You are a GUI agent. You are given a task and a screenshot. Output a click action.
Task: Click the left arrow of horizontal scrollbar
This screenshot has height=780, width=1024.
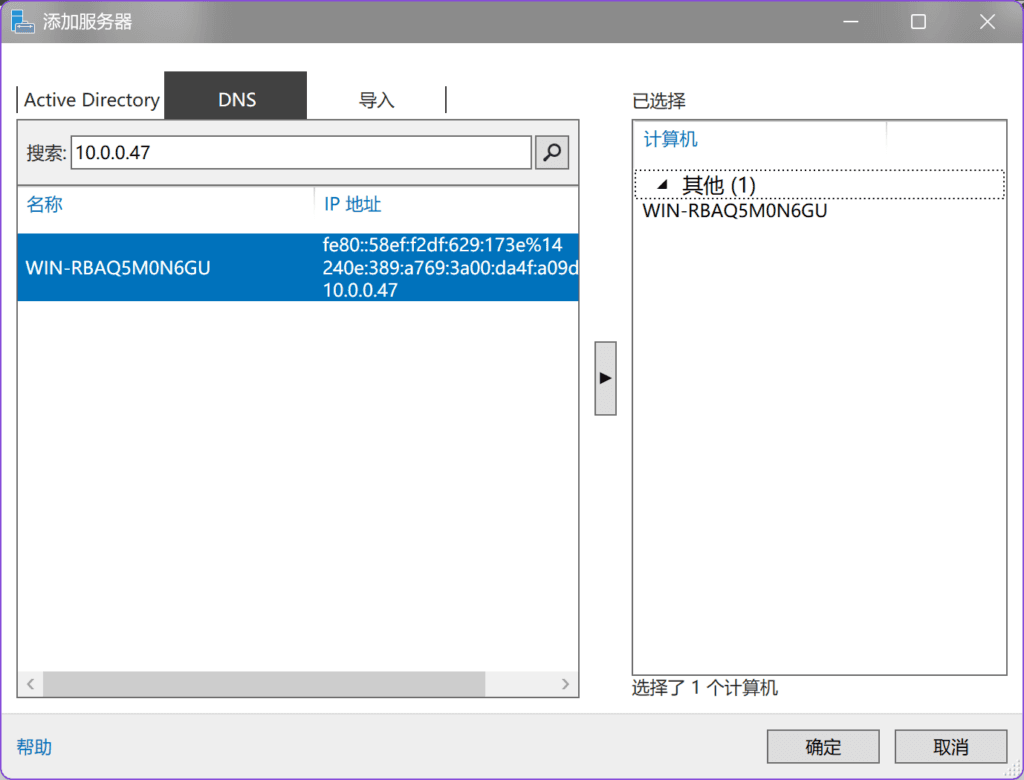coord(30,684)
